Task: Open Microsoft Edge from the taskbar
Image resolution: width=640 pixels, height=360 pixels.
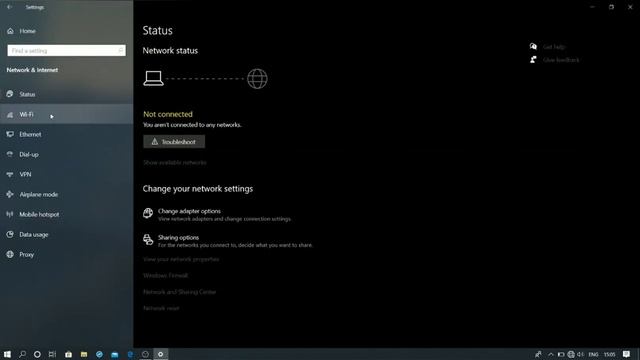Action: tap(130, 354)
